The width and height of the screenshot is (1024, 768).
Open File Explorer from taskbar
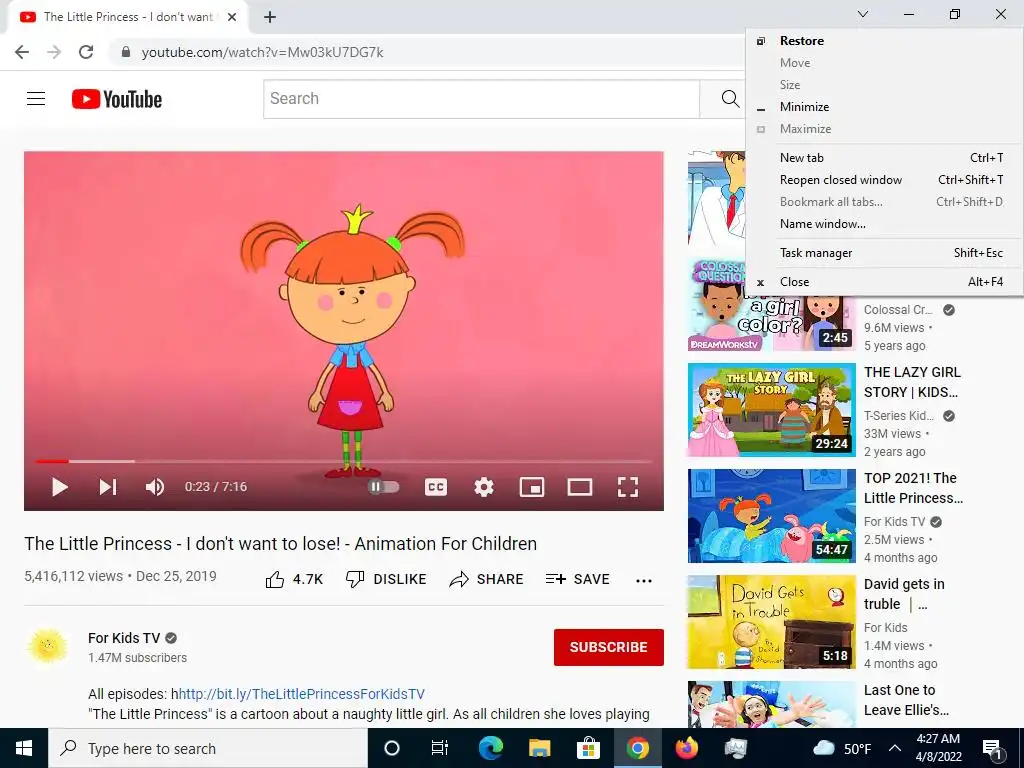click(x=539, y=748)
